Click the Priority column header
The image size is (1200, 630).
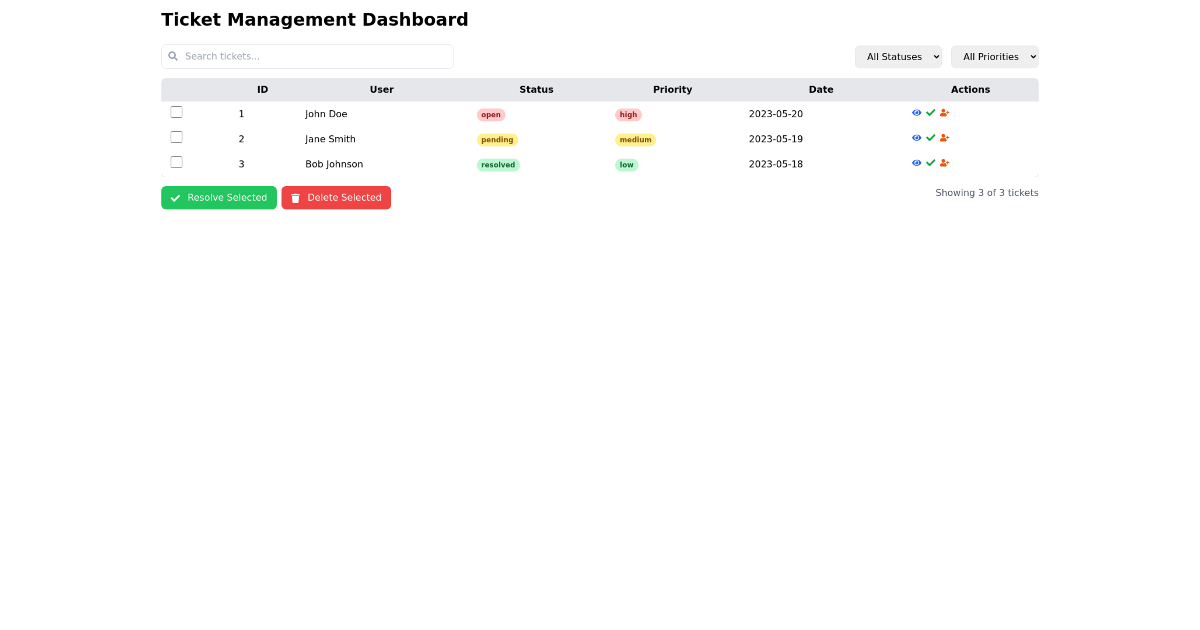[672, 89]
